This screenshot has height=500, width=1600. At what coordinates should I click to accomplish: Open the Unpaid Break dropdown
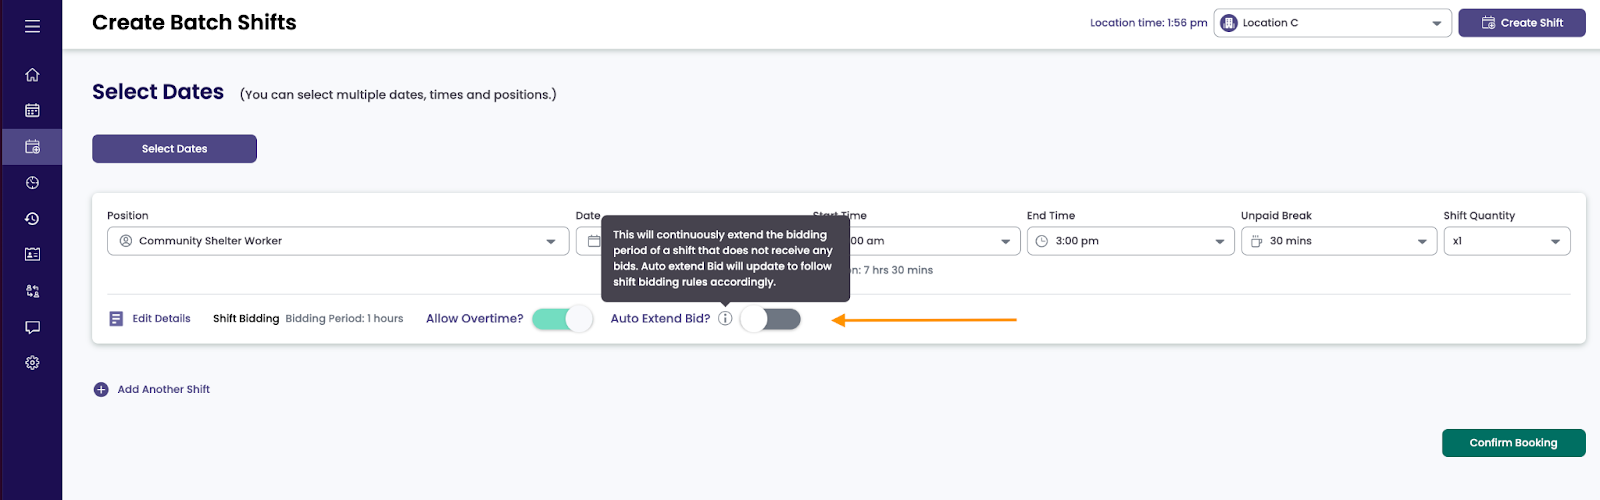coord(1338,241)
